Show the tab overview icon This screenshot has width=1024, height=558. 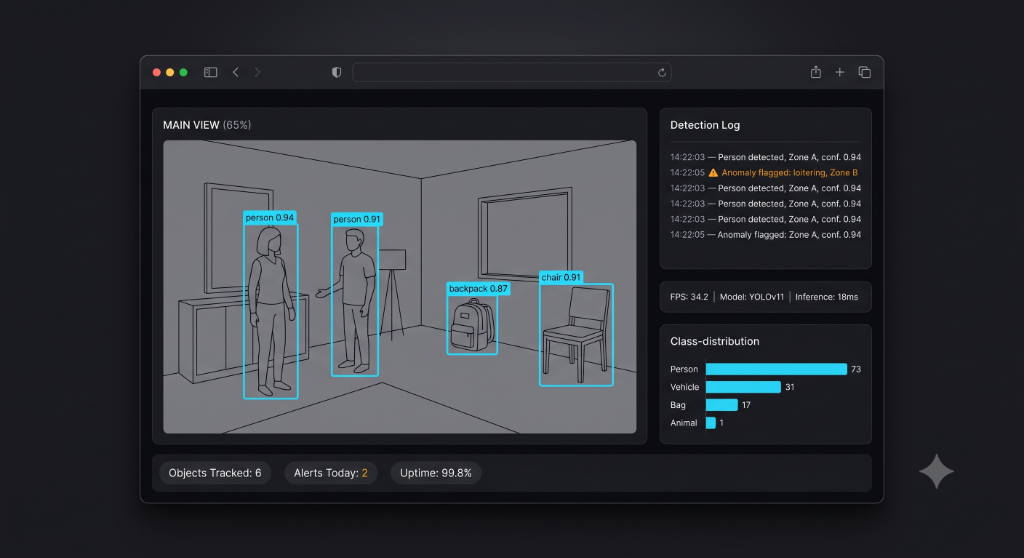[x=865, y=72]
